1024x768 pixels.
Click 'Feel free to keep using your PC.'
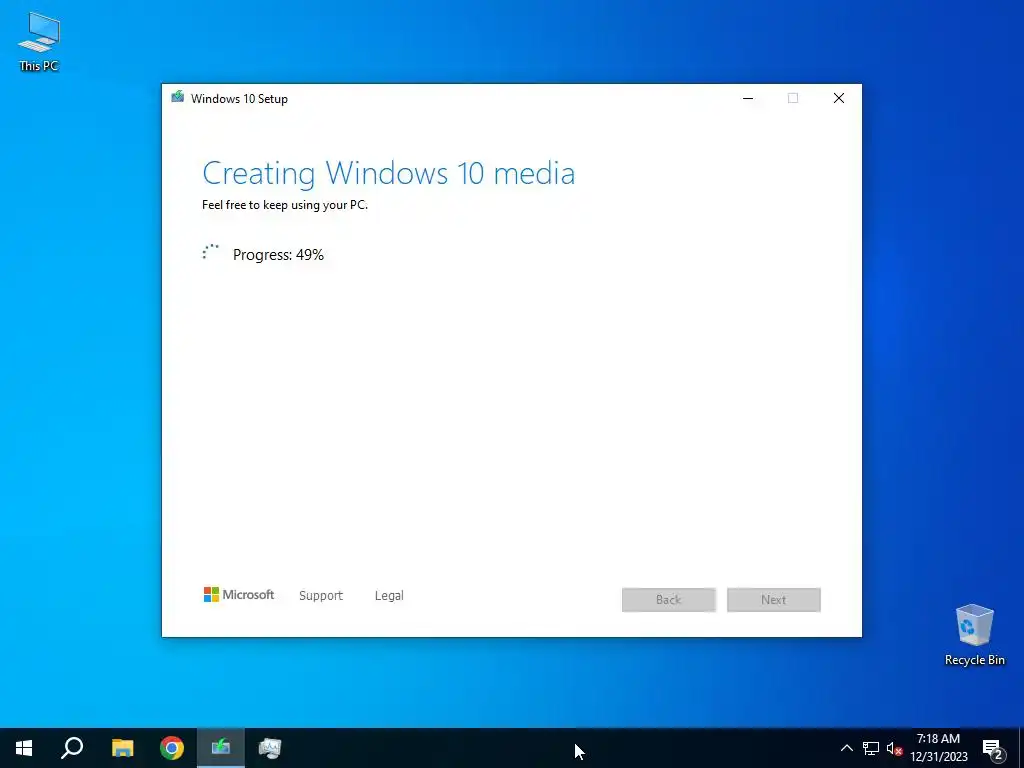(x=285, y=205)
